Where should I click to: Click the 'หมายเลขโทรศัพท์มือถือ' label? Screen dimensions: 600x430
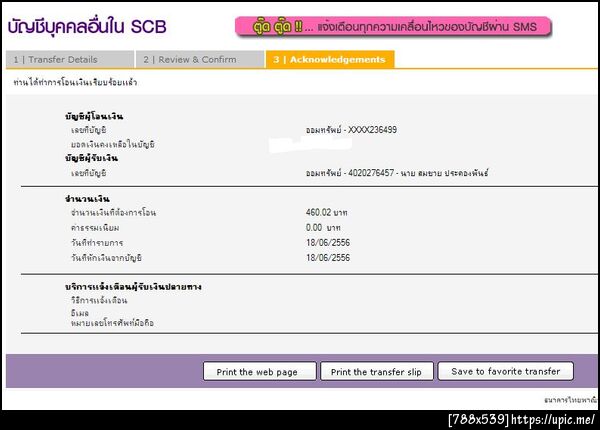[112, 323]
